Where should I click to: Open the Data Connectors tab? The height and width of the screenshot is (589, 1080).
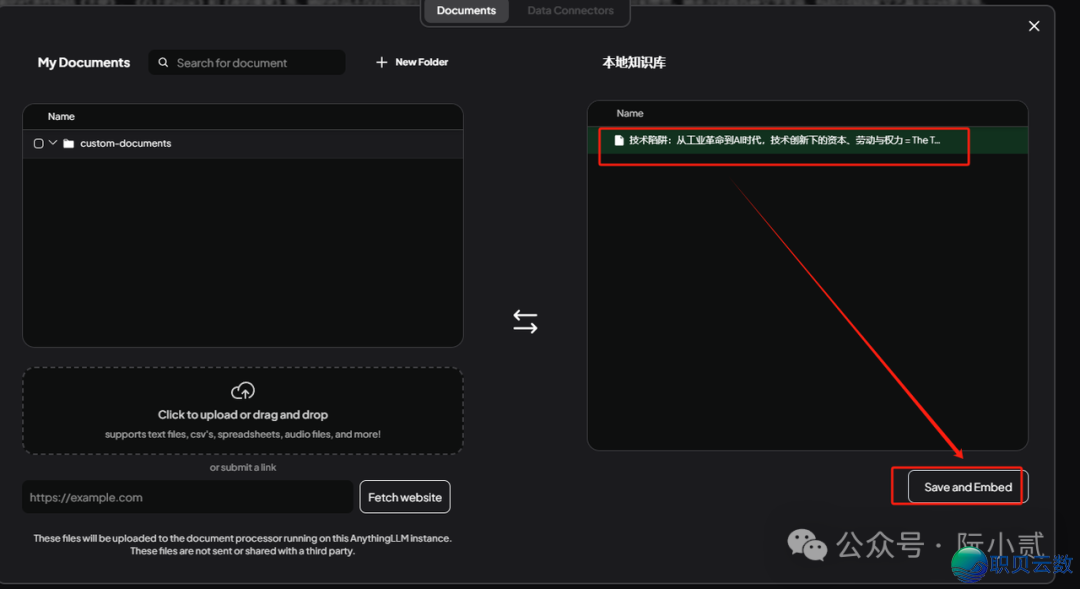click(x=570, y=11)
